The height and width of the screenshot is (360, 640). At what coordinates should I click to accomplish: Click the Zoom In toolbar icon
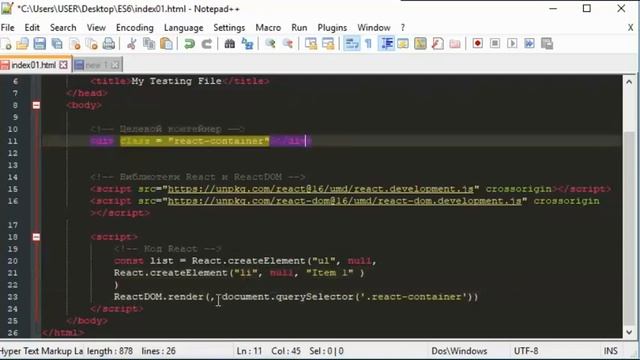(270, 44)
